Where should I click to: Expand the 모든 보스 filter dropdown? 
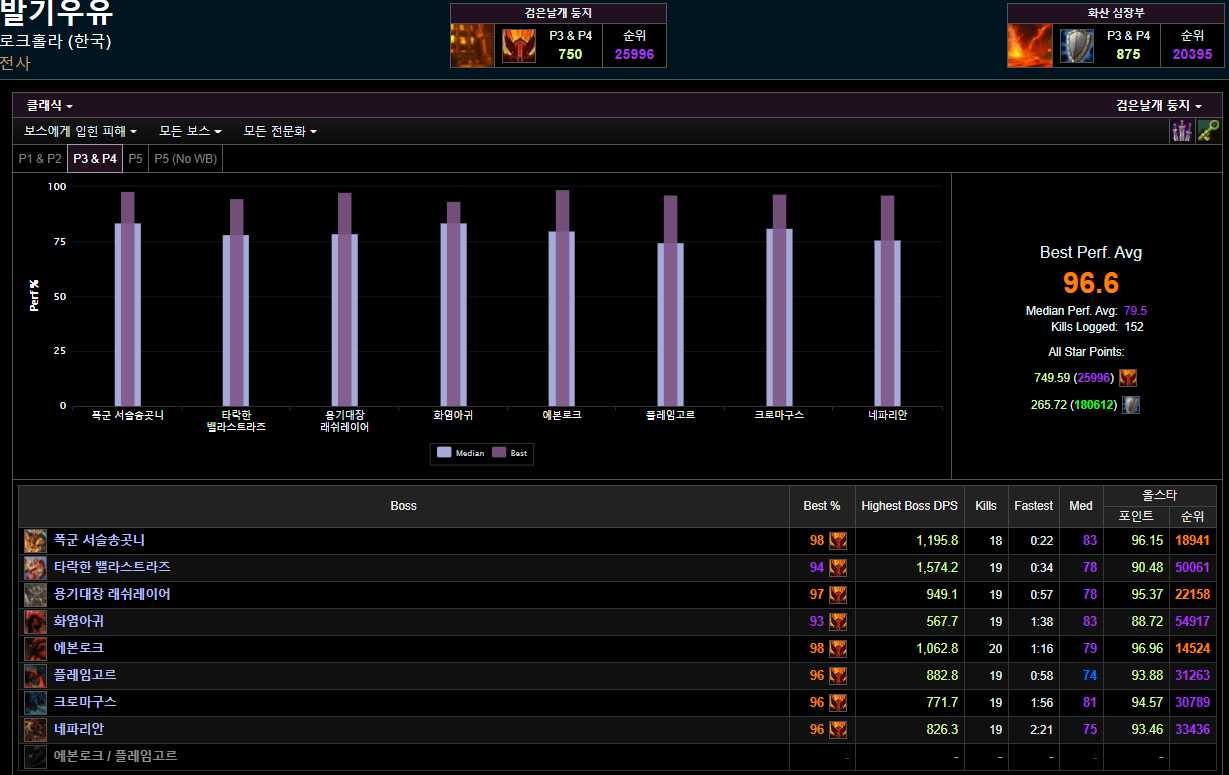click(190, 131)
